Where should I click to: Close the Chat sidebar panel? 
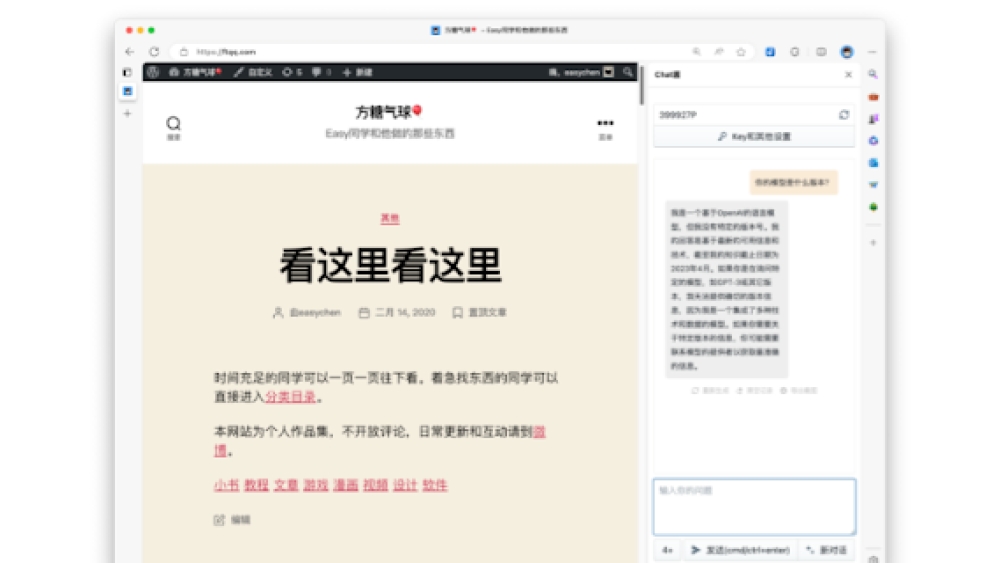[848, 75]
